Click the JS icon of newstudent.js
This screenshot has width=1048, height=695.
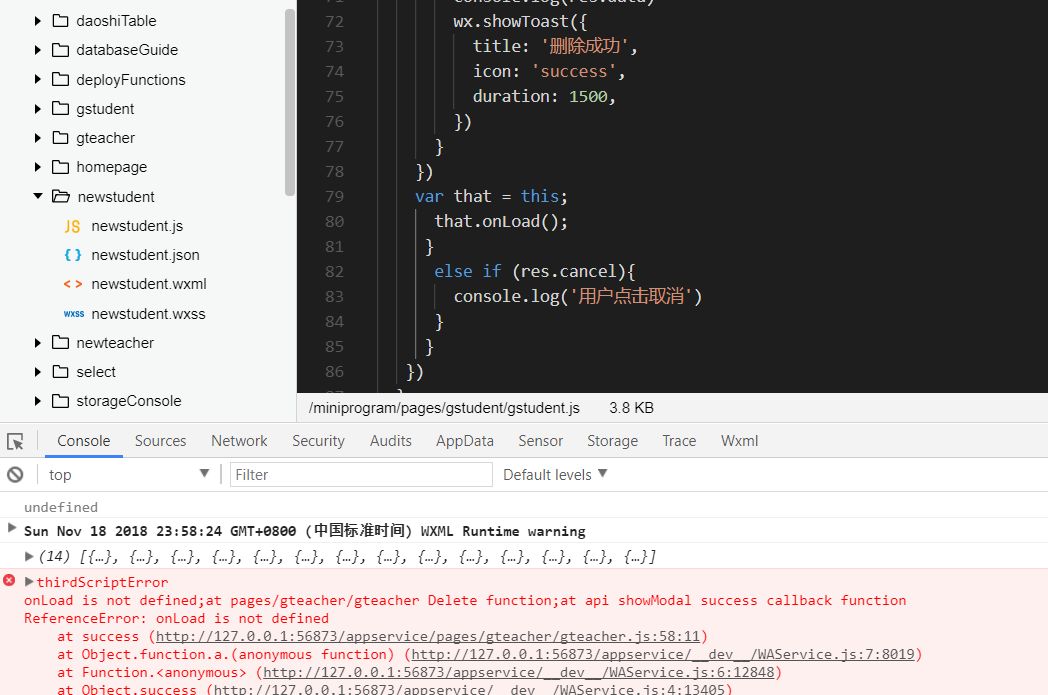tap(72, 227)
